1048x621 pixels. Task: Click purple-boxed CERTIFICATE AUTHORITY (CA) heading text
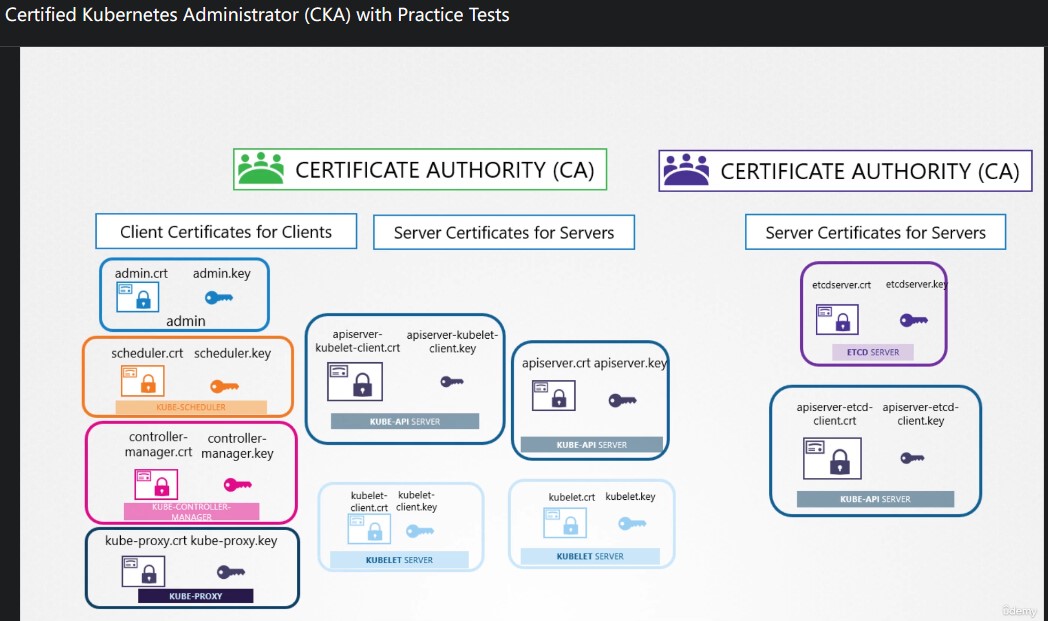(x=870, y=171)
